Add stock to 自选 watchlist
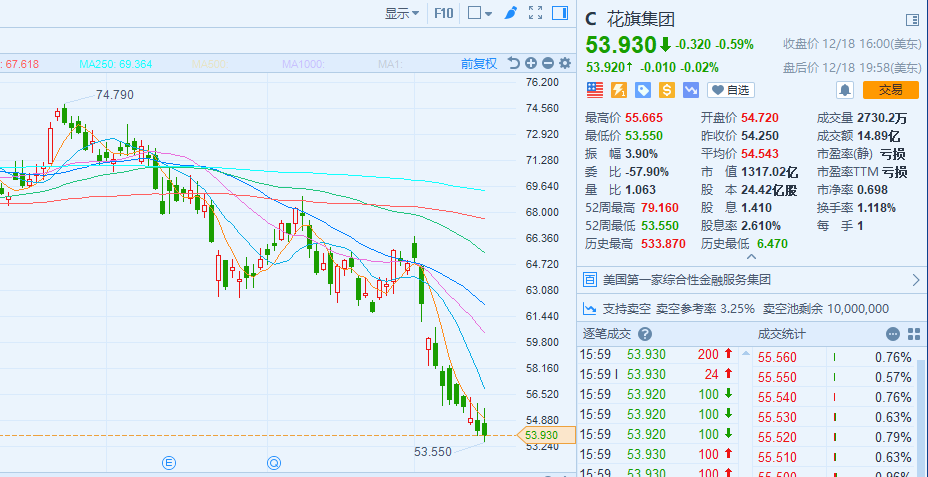 [731, 90]
